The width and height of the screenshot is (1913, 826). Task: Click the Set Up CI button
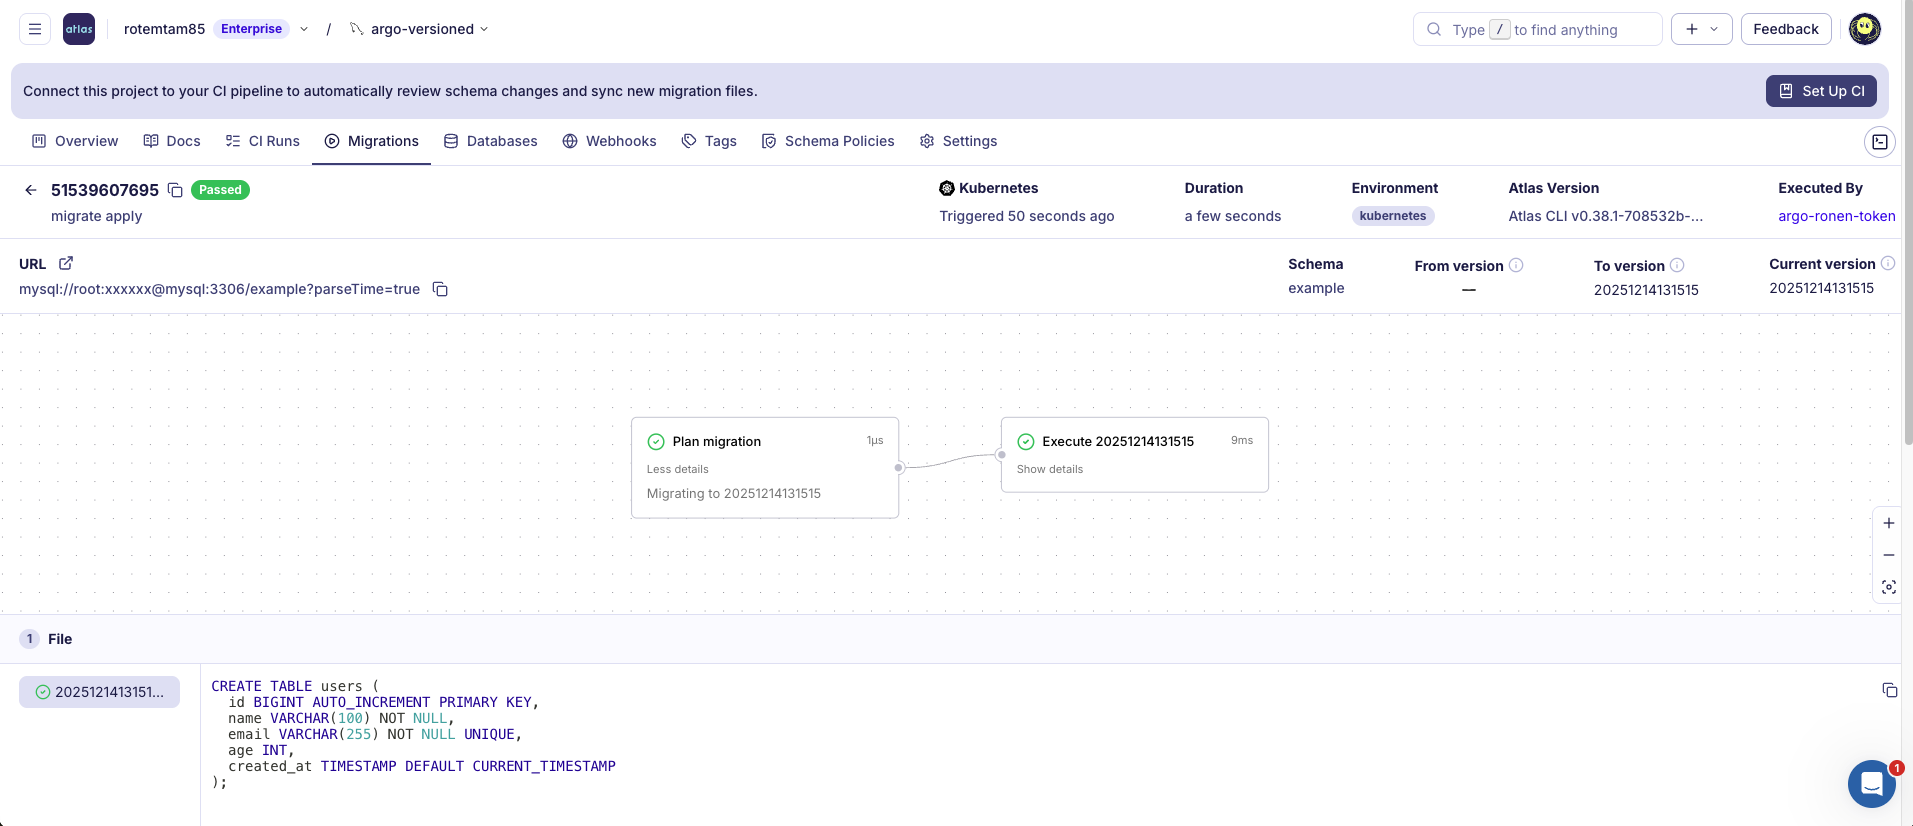click(x=1821, y=91)
